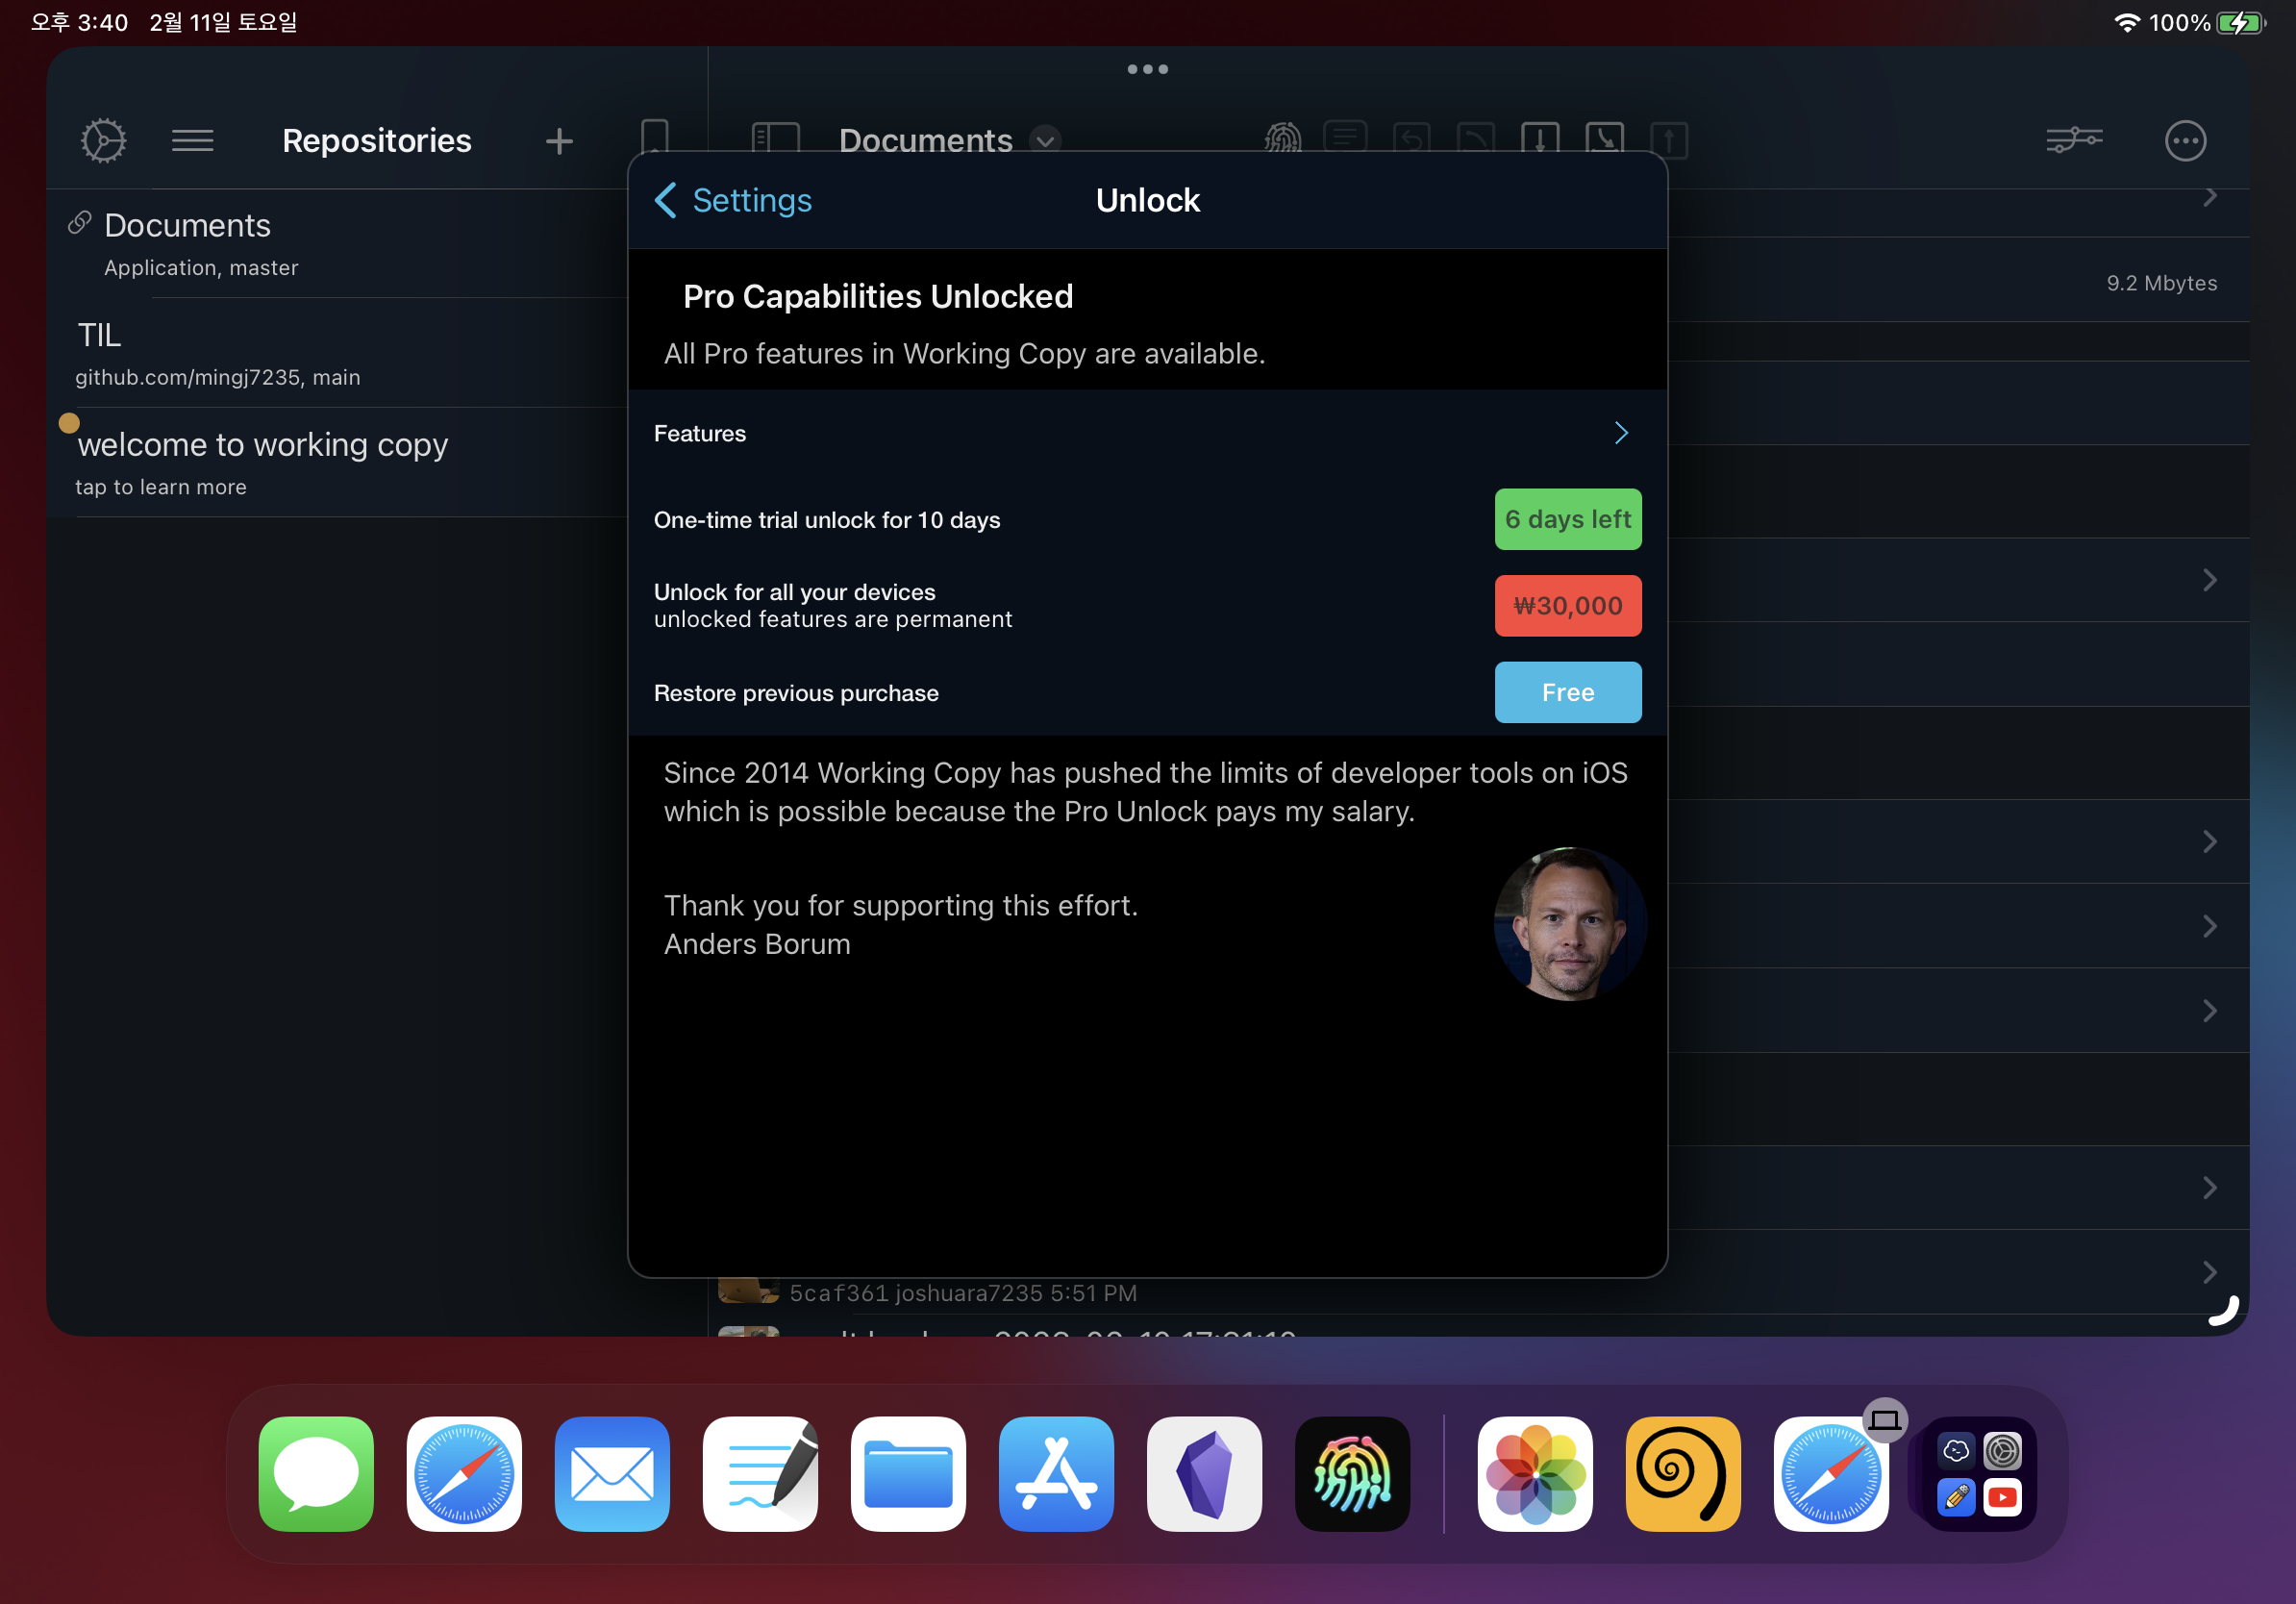Select the Documents repository in sidebar
Viewport: 2296px width, 1604px height.
point(336,244)
